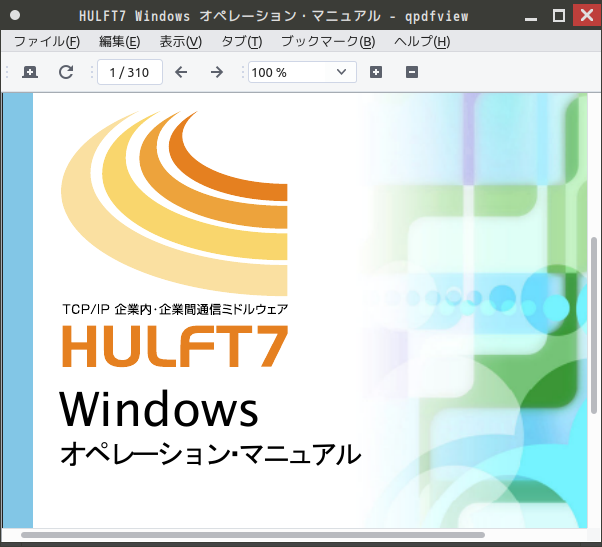Click the TCP/IP 企業内・企業間通信ミドルウェア text

(x=175, y=309)
